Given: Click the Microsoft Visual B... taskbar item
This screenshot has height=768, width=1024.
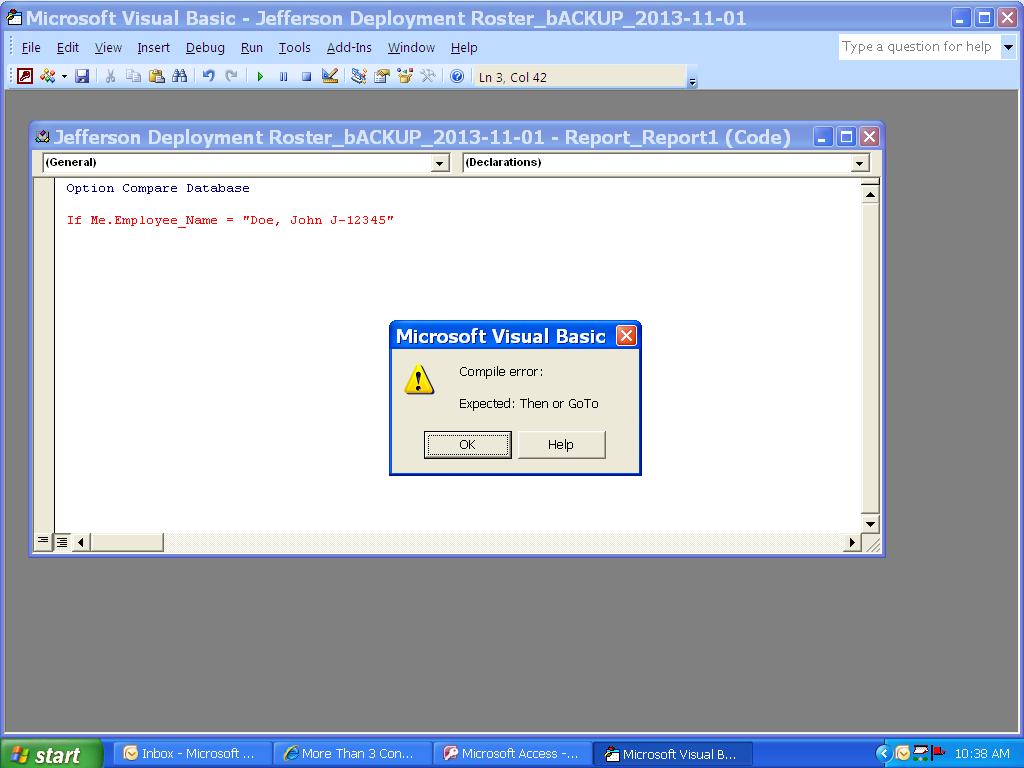Looking at the screenshot, I should [x=673, y=754].
